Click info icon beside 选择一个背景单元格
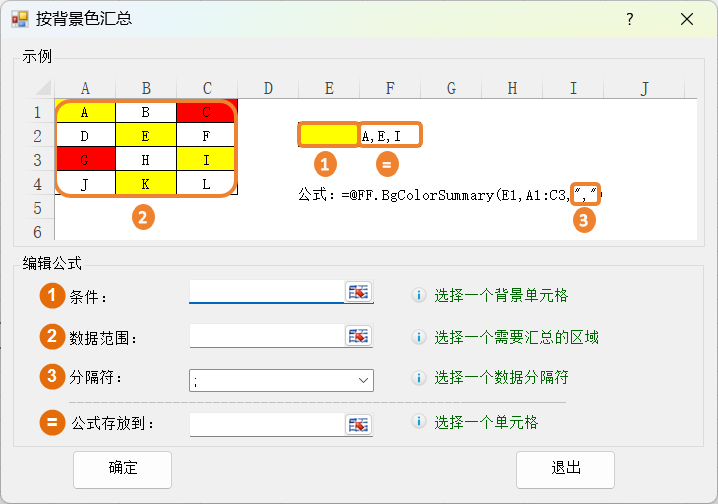The image size is (718, 504). (x=419, y=295)
